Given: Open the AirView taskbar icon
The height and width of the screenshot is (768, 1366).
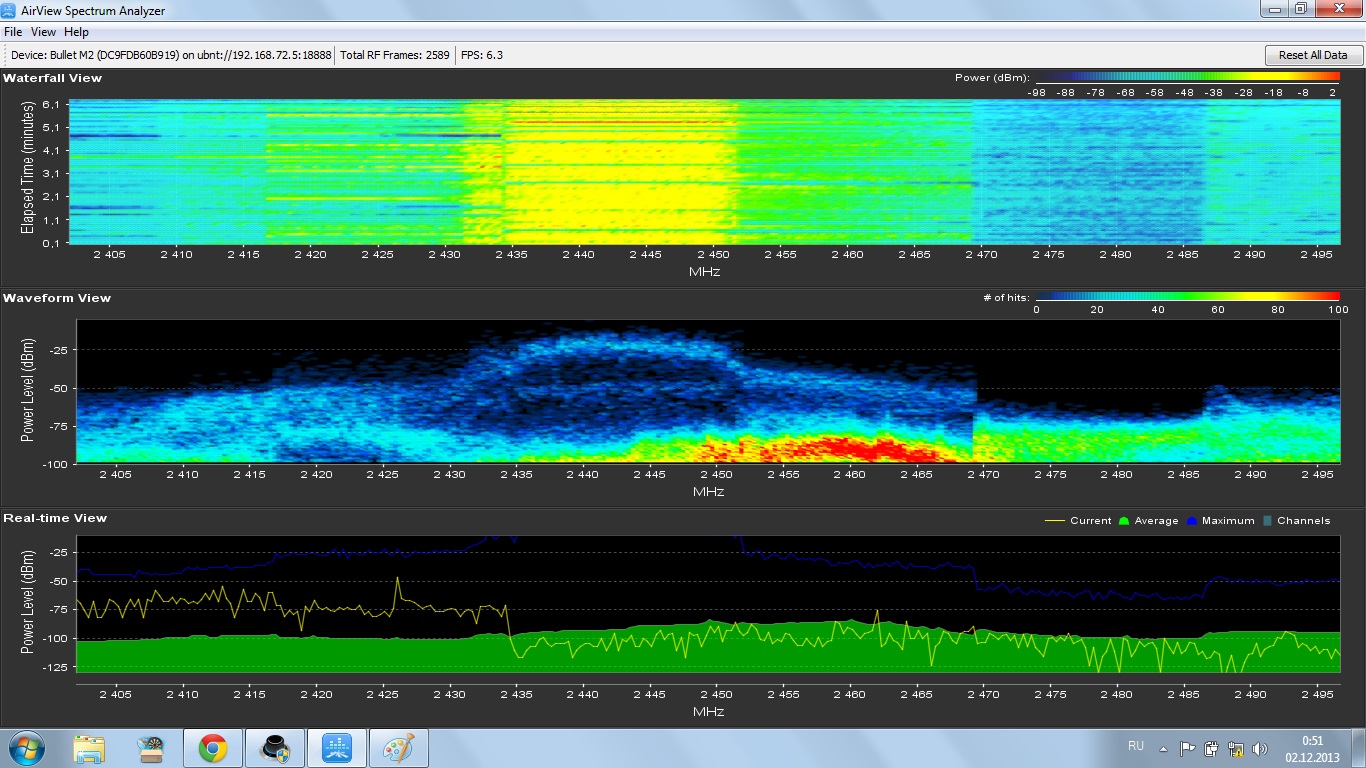Looking at the screenshot, I should [336, 748].
